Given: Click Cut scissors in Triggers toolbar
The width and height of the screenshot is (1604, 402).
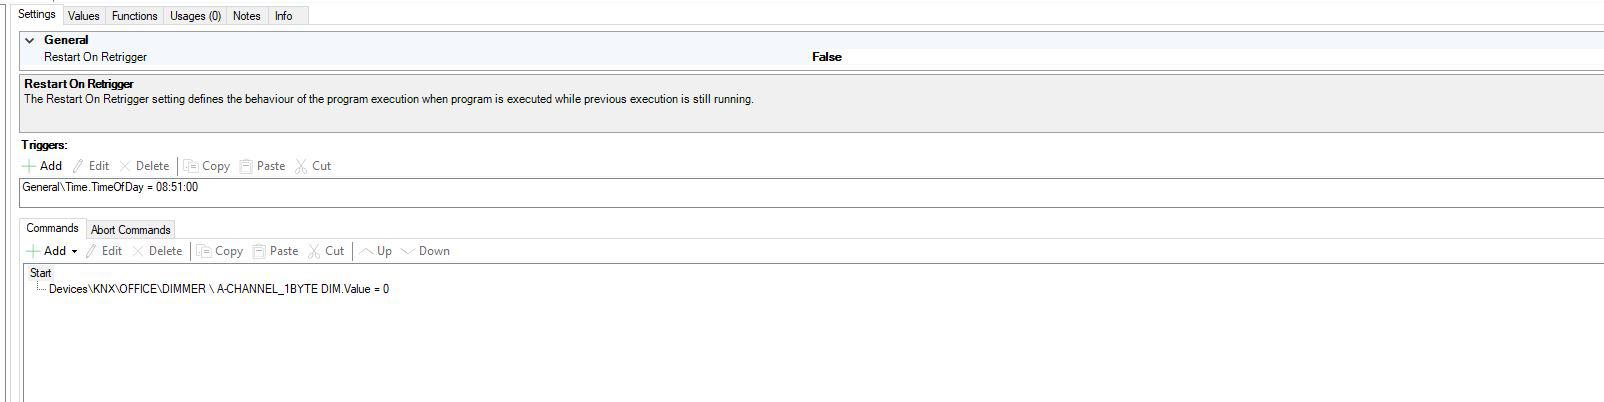Looking at the screenshot, I should click(302, 166).
